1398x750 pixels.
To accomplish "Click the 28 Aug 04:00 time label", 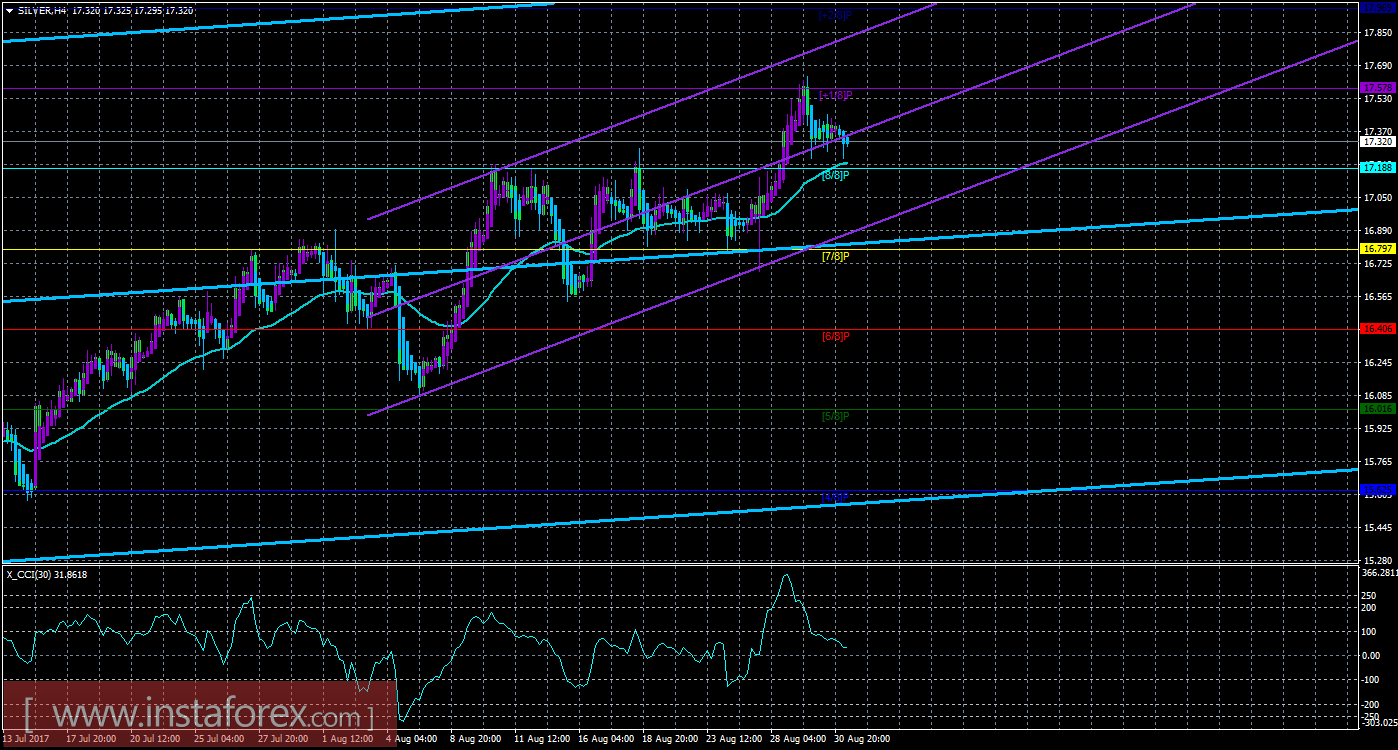I will coord(799,739).
